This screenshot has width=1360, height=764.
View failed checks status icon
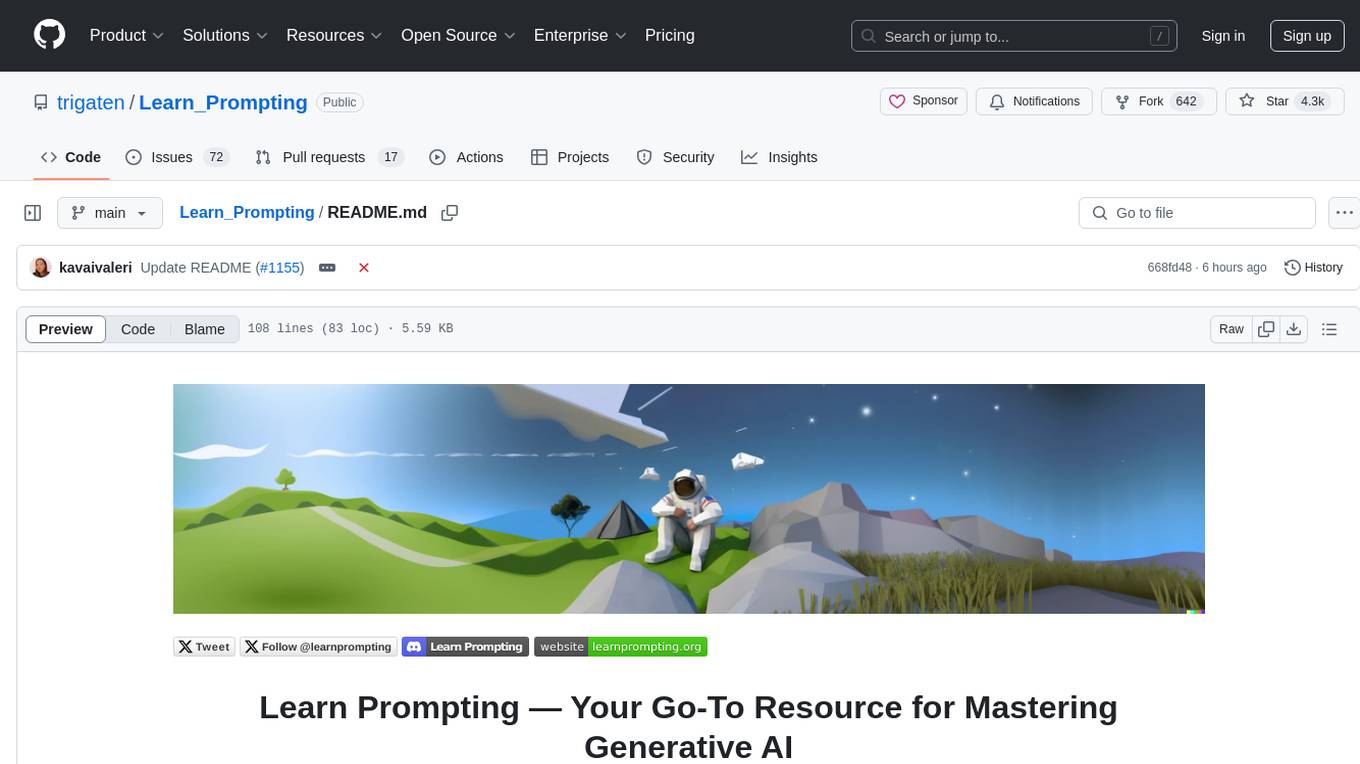click(x=364, y=267)
